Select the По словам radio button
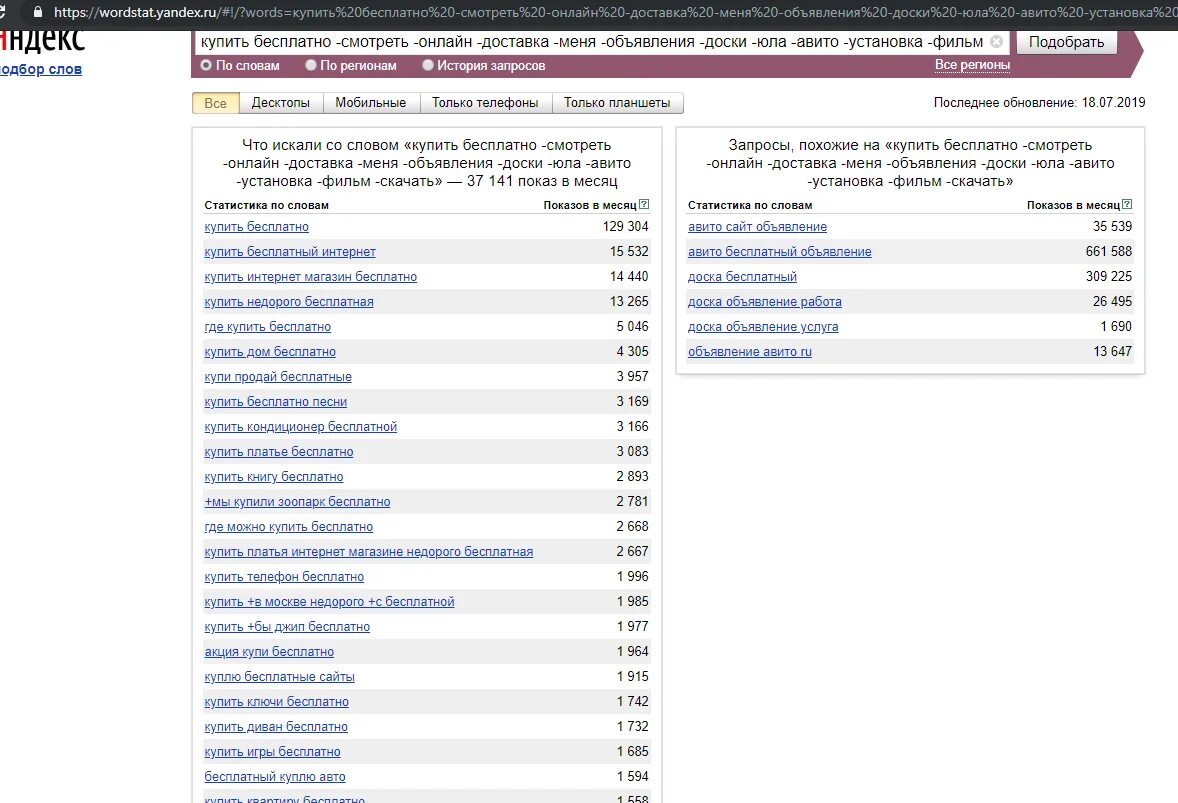Screen dimensions: 1178x803 pos(206,65)
